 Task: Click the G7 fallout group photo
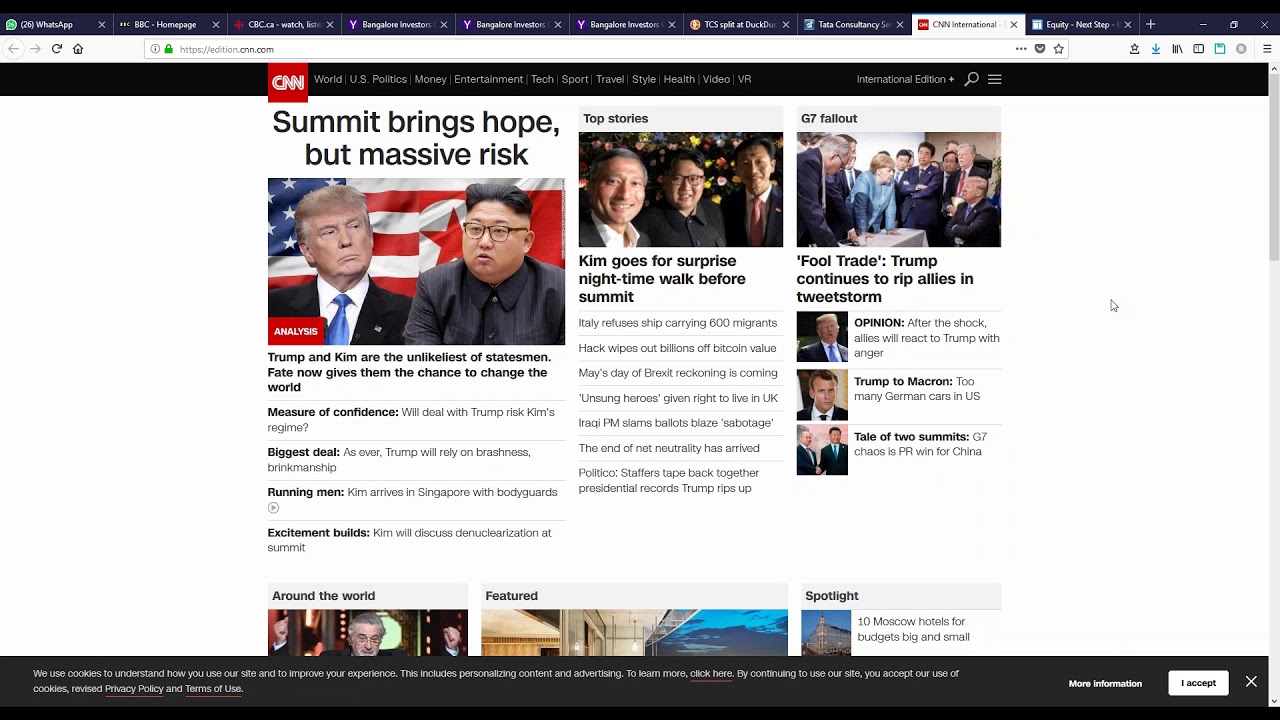click(899, 190)
